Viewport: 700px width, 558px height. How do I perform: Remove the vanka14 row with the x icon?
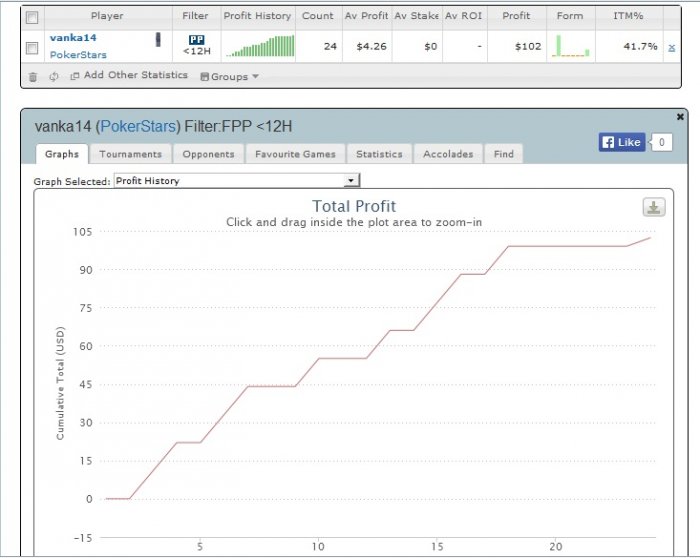[671, 47]
